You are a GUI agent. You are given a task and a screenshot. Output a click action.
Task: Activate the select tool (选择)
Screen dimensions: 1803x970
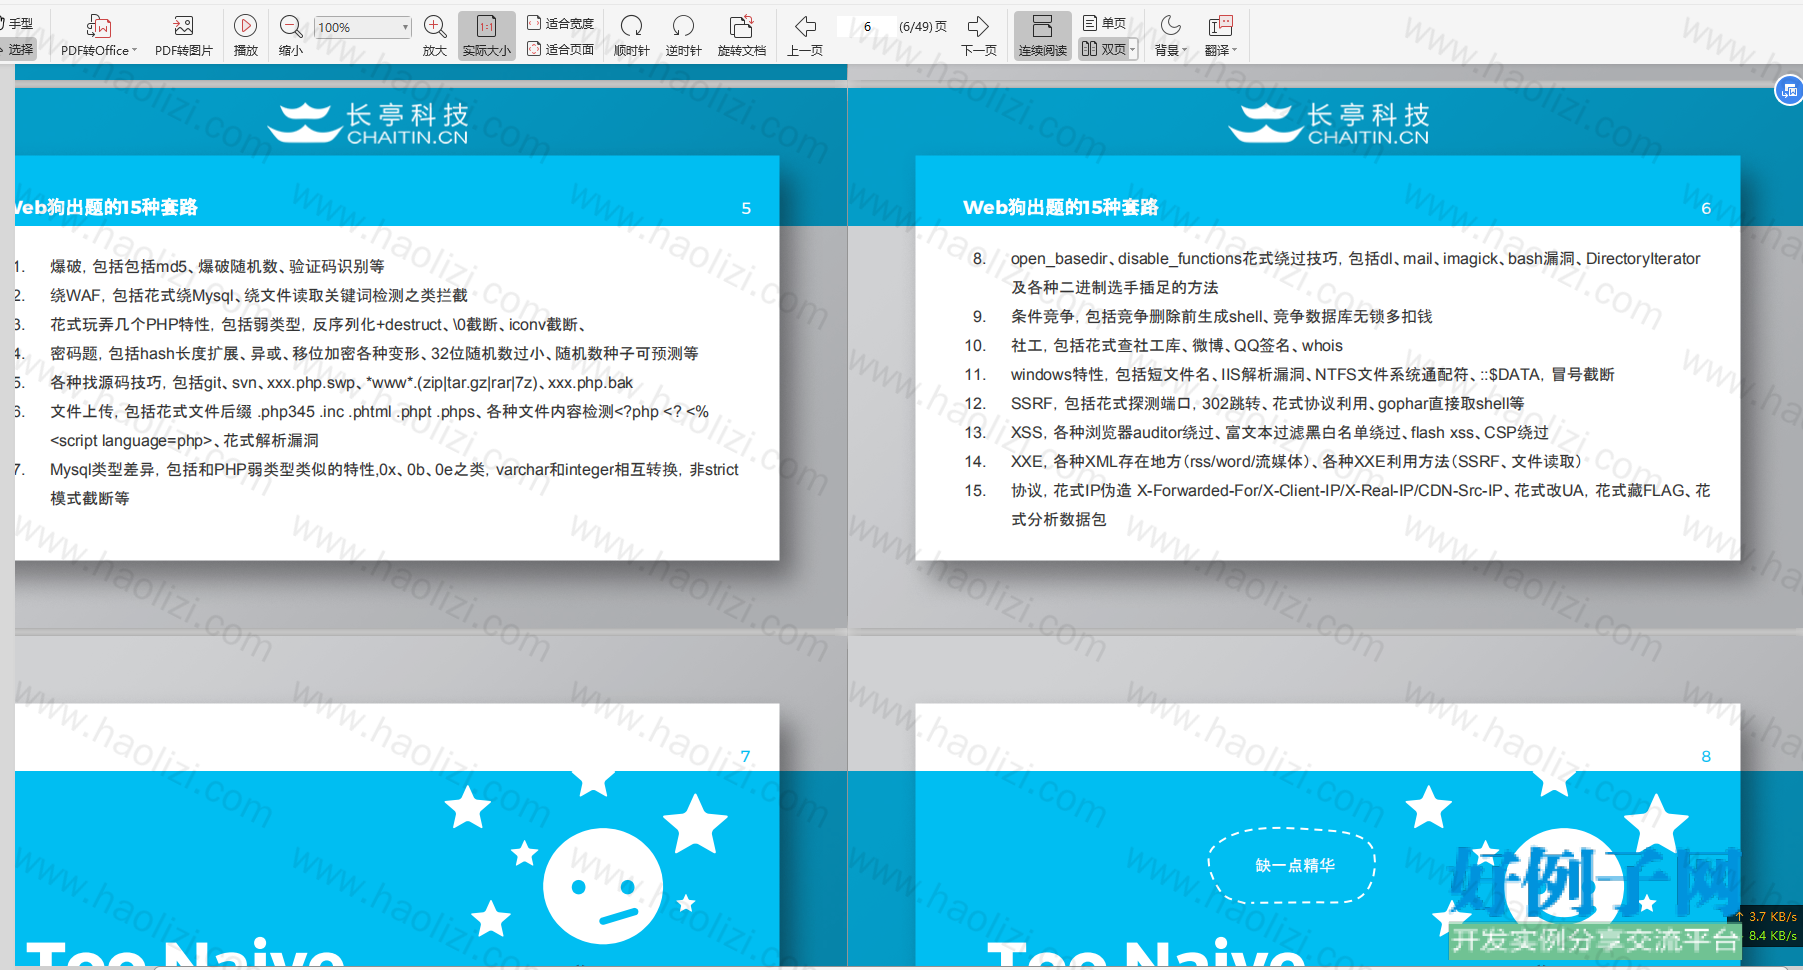point(18,49)
